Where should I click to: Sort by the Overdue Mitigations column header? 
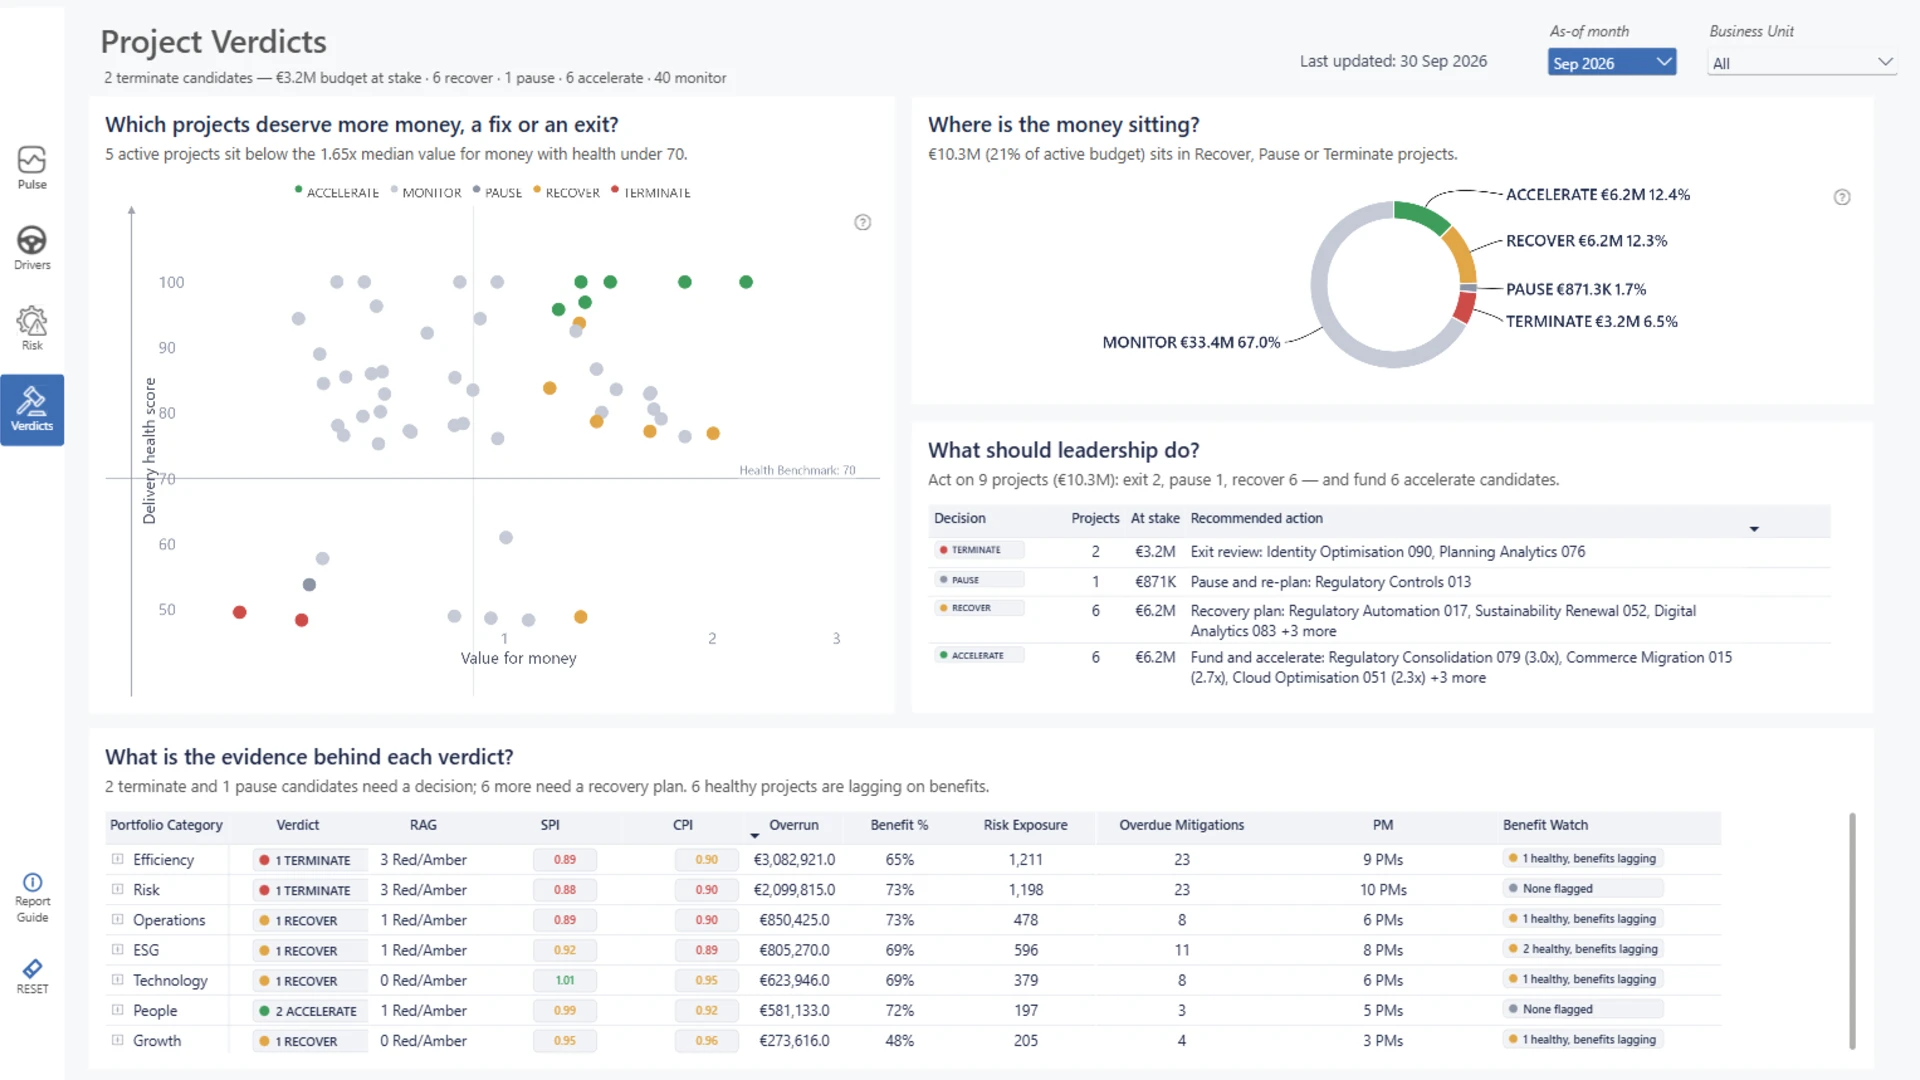tap(1181, 825)
